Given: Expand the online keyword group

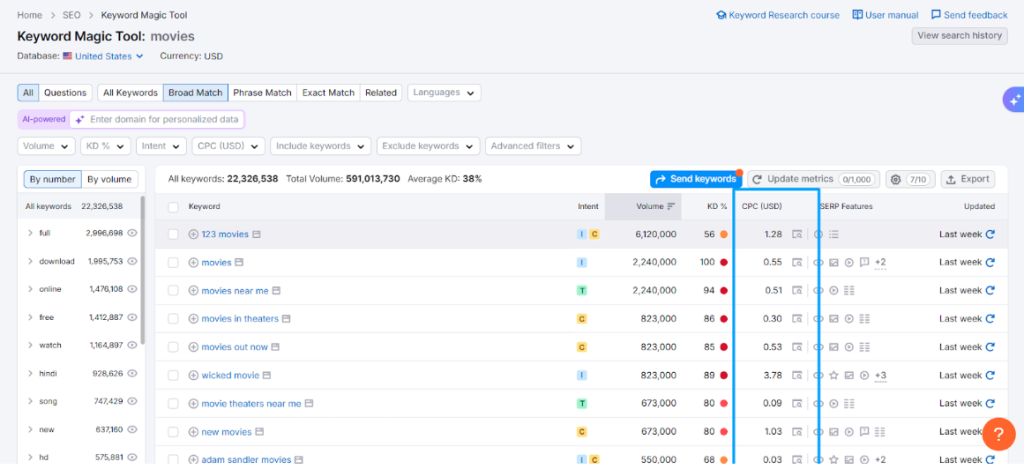Looking at the screenshot, I should (x=30, y=289).
